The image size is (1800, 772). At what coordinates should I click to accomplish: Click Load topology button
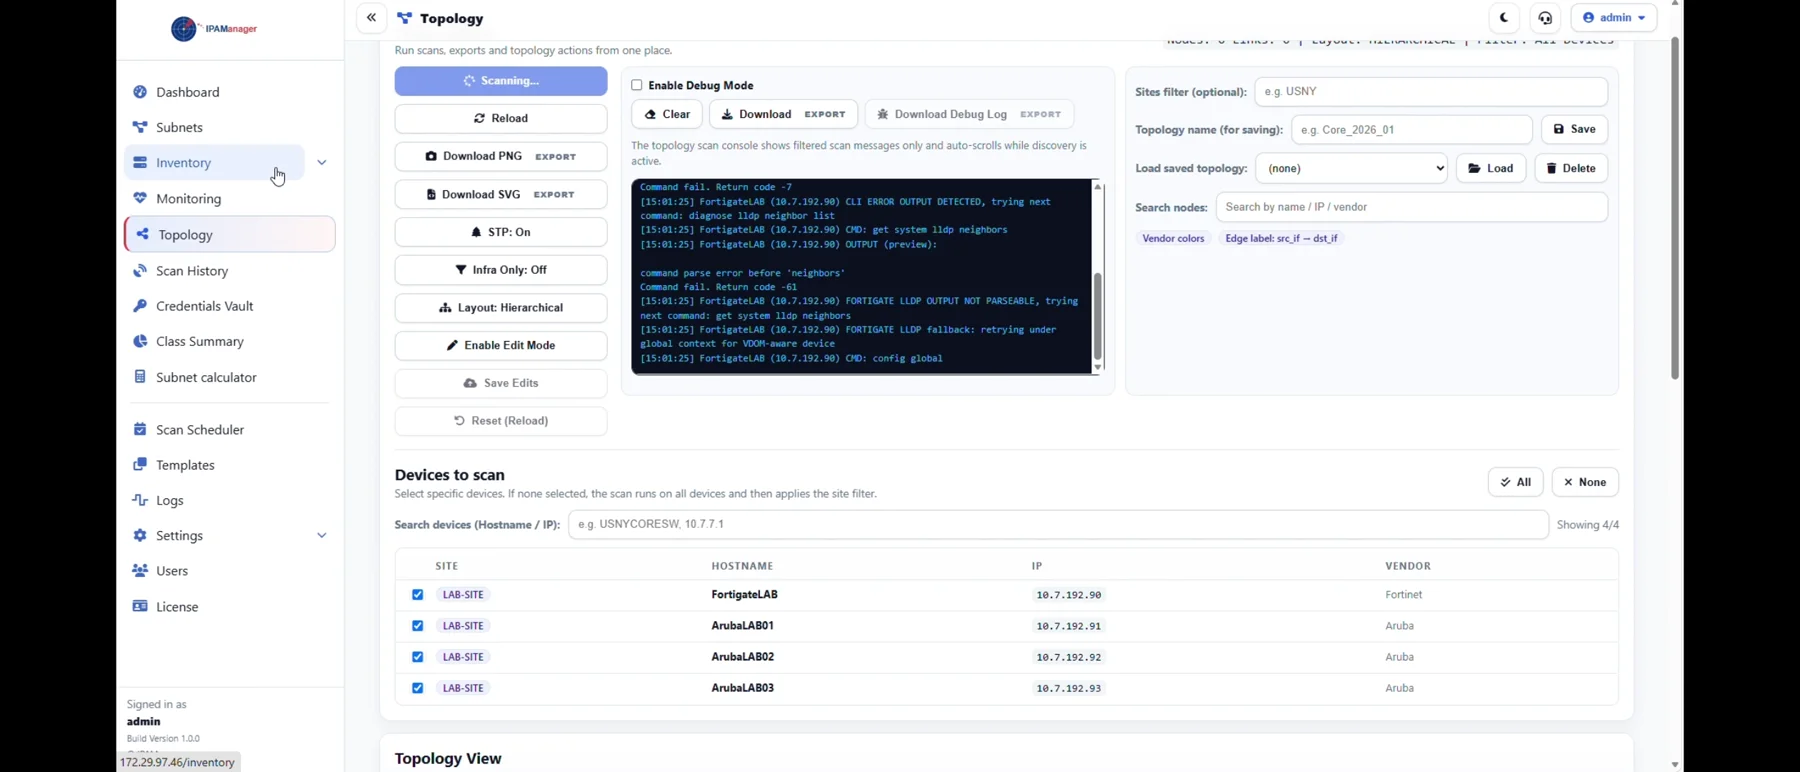coord(1491,169)
